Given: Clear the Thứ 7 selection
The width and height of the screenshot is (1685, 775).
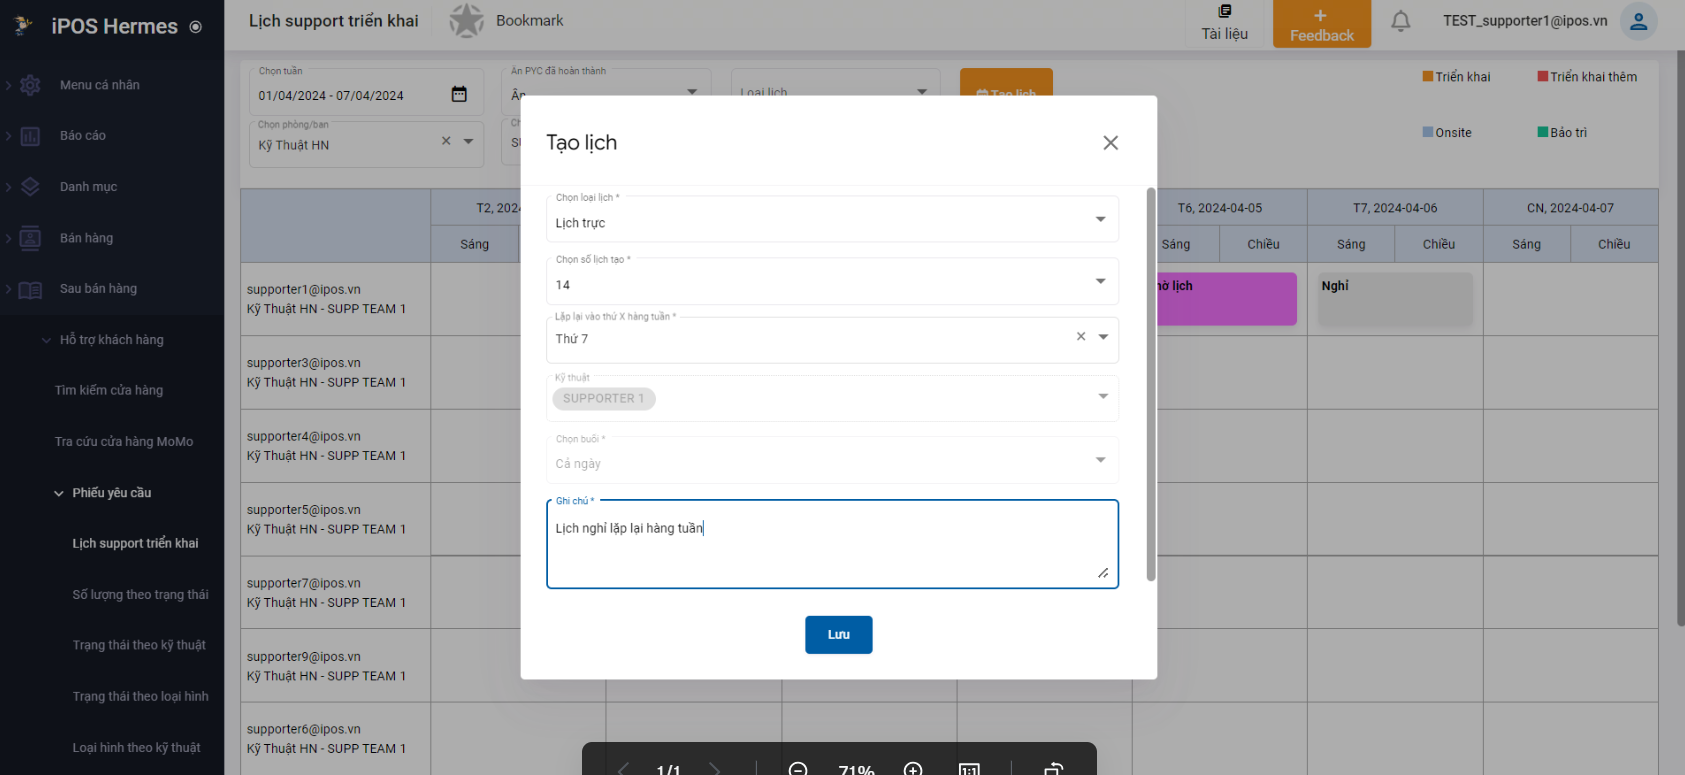Looking at the screenshot, I should tap(1080, 337).
